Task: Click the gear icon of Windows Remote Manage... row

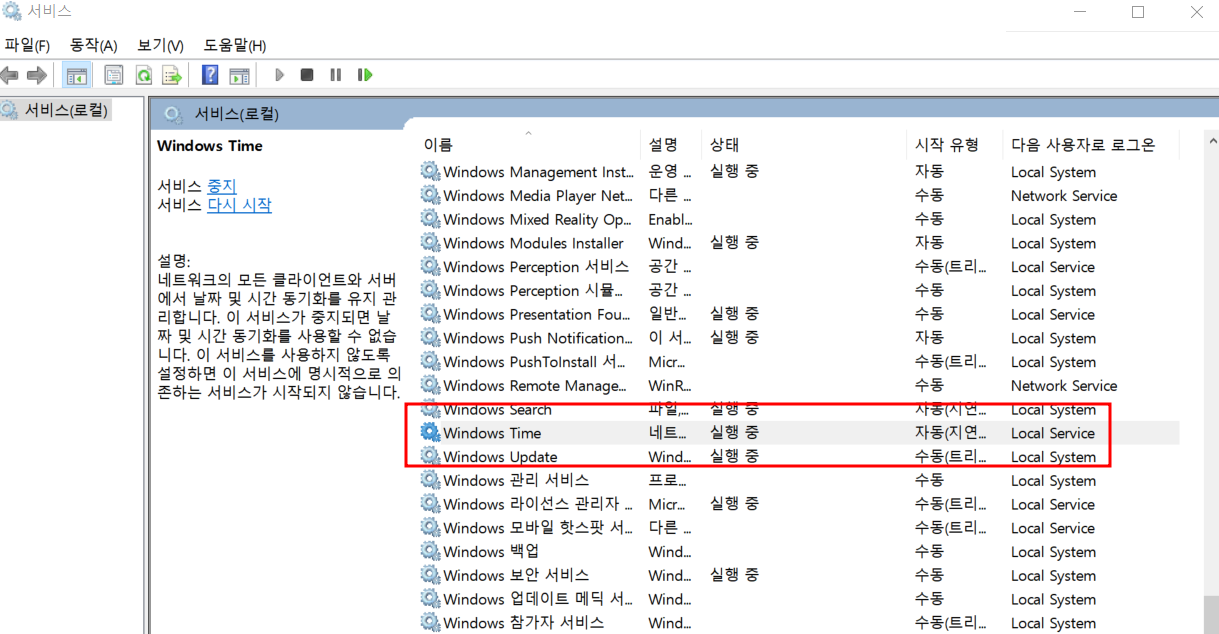Action: click(x=430, y=386)
